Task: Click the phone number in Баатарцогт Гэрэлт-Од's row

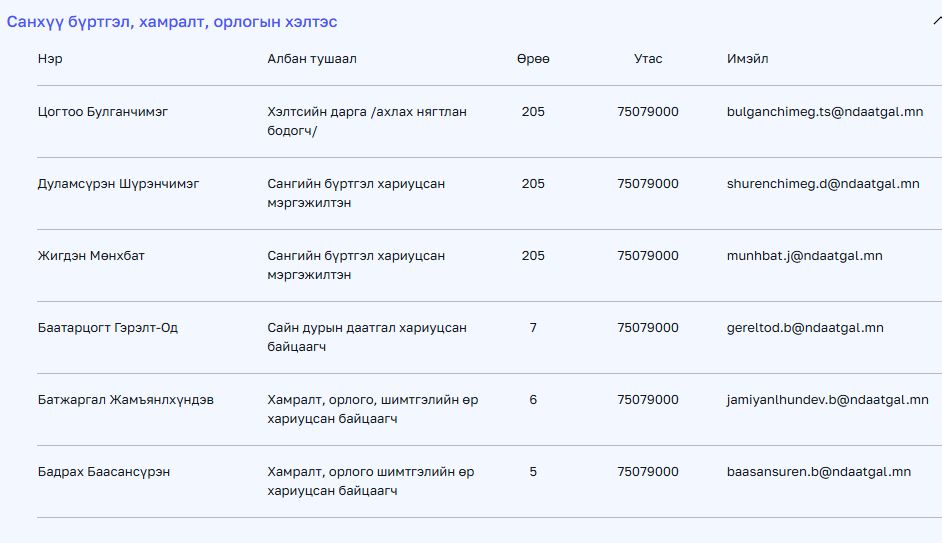Action: 648,328
